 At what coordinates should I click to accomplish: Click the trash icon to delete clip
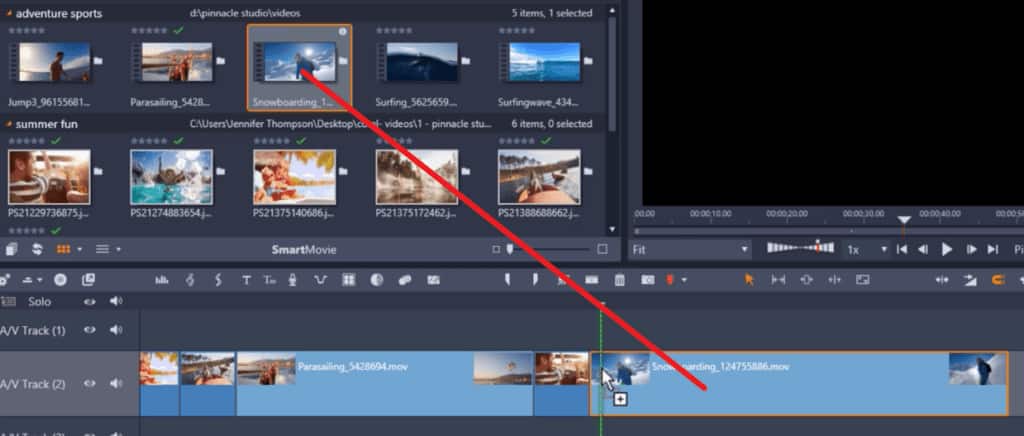pos(619,280)
